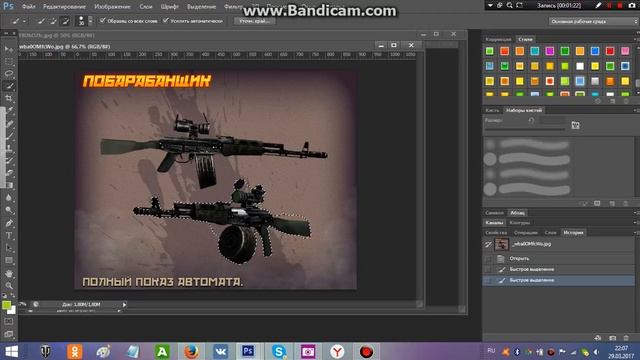
Task: Set history brush source for snapshot
Action: 488,244
